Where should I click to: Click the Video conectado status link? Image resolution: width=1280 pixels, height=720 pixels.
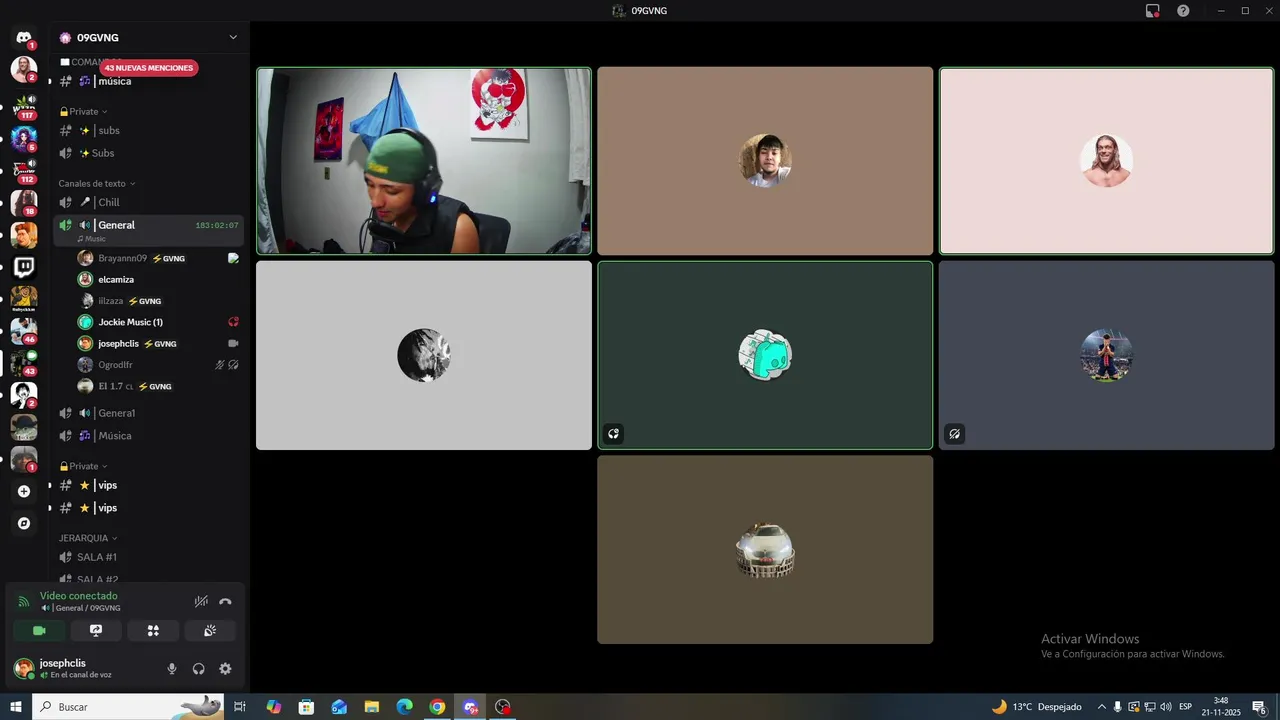tap(79, 596)
